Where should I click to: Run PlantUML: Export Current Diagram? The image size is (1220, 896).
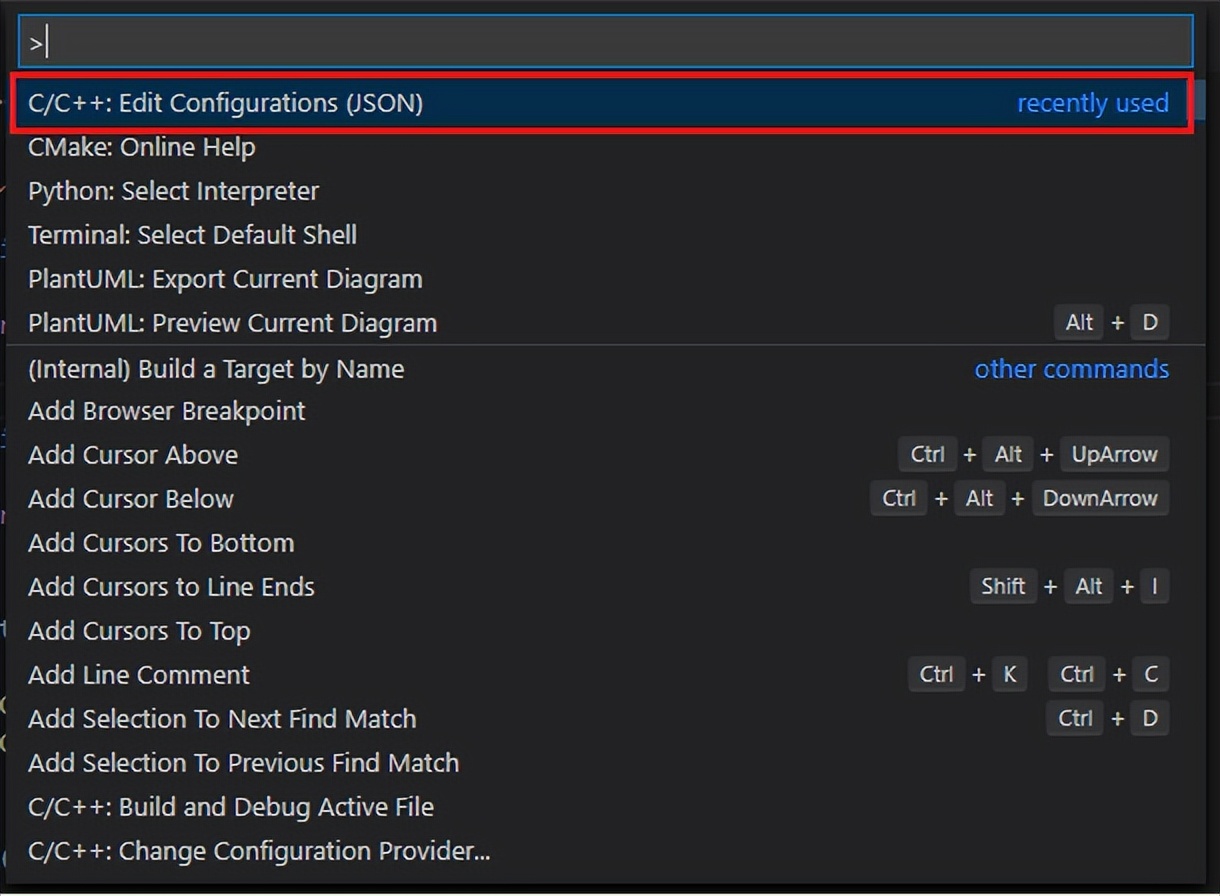225,279
